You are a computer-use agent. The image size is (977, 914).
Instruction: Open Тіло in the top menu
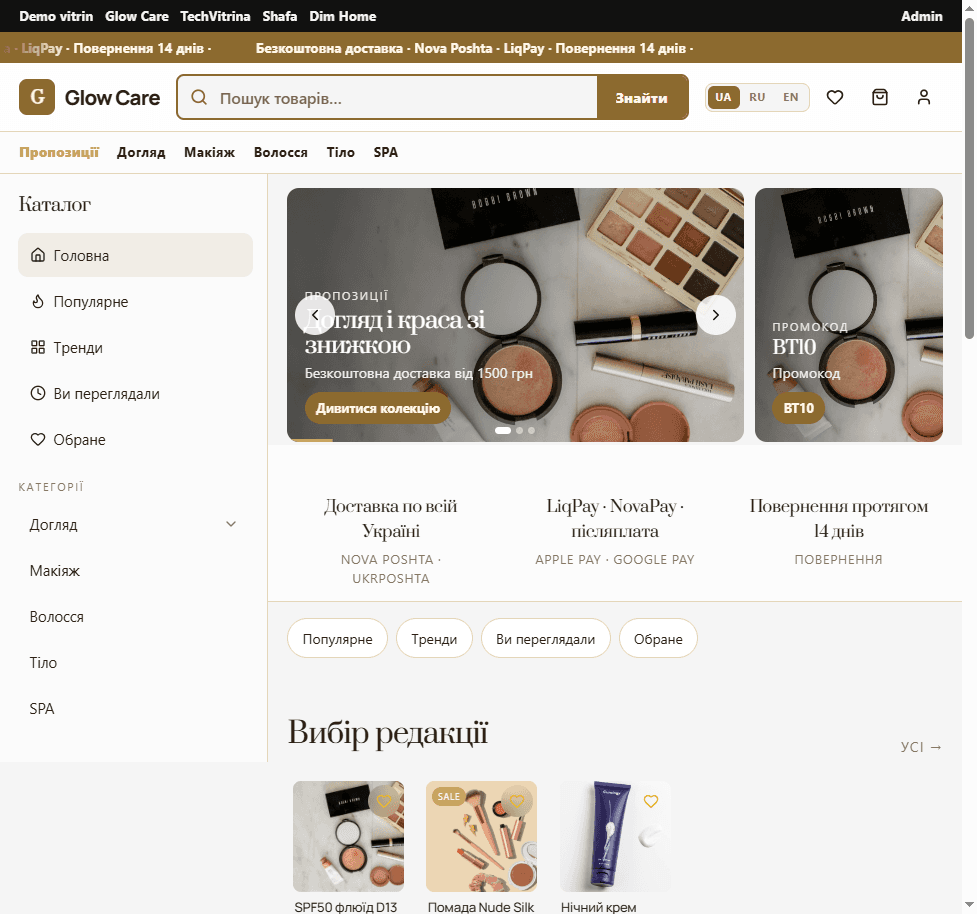coord(340,152)
